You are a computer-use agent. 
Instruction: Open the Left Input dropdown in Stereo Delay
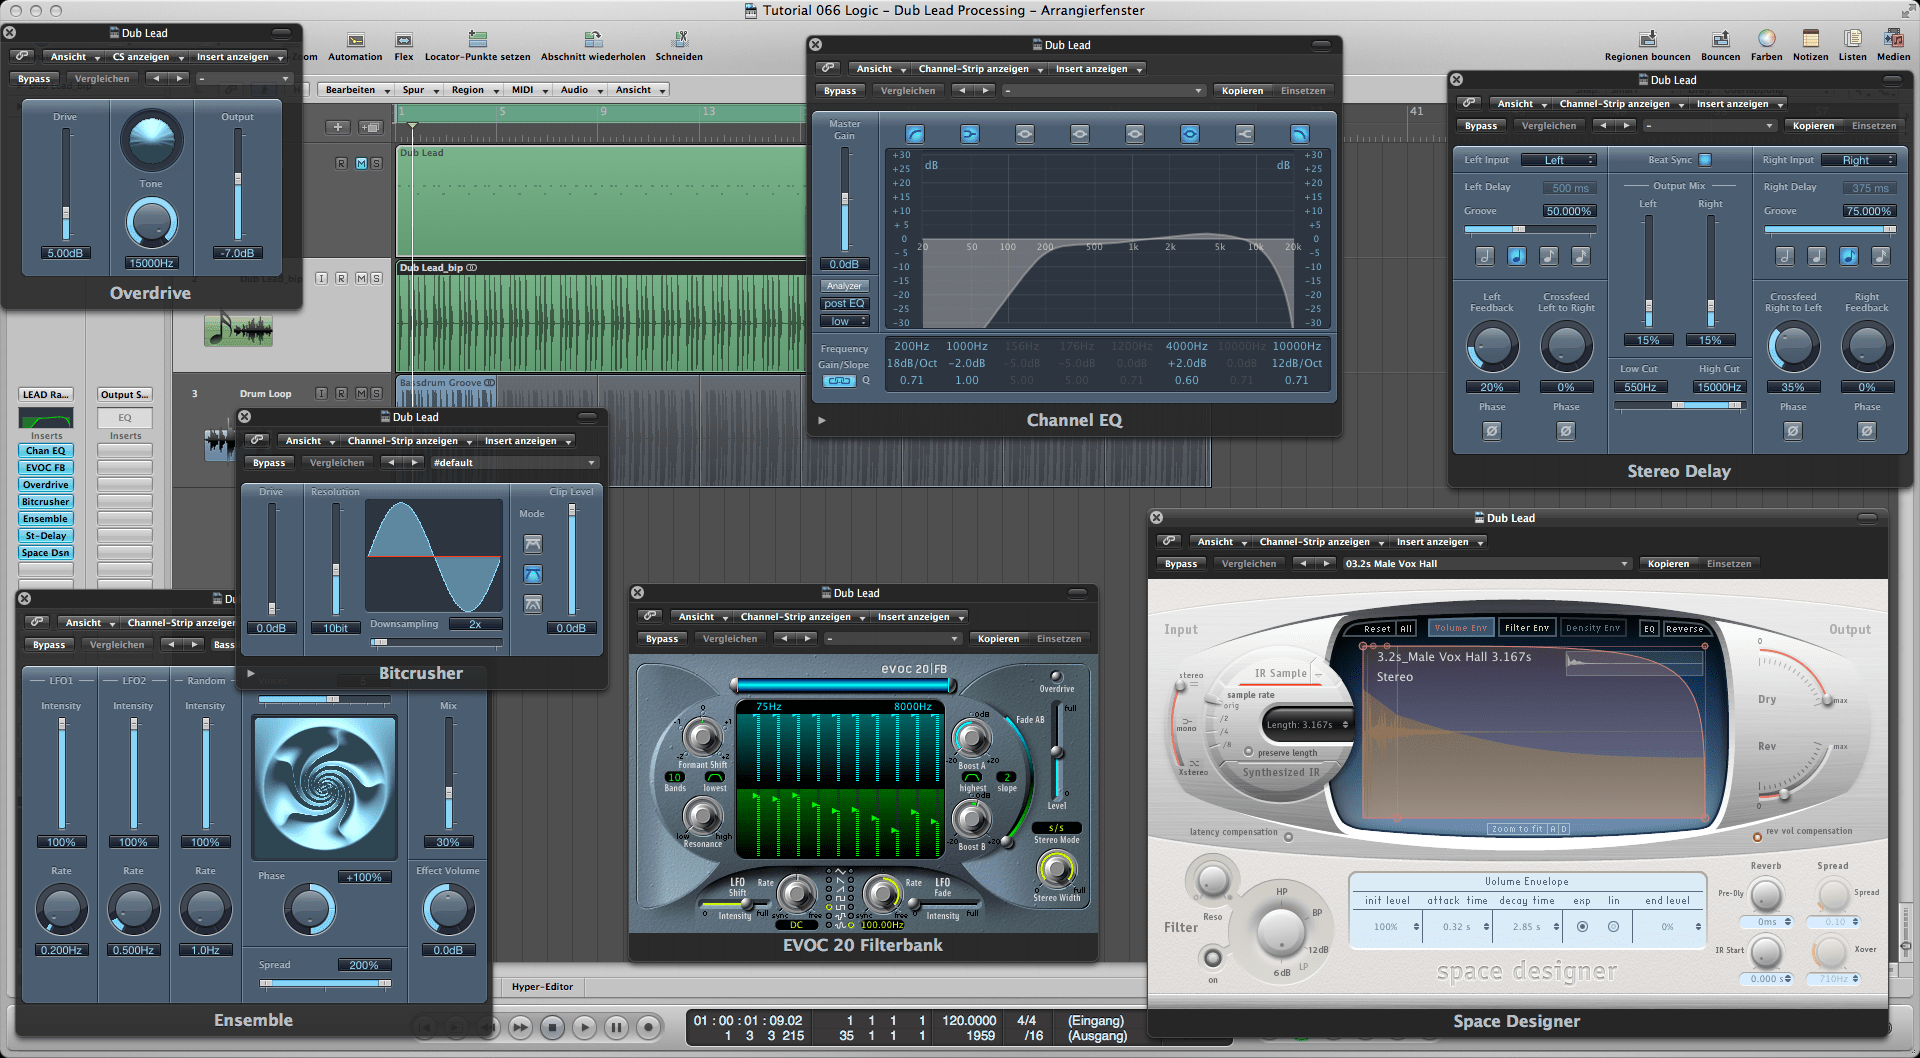click(x=1558, y=160)
